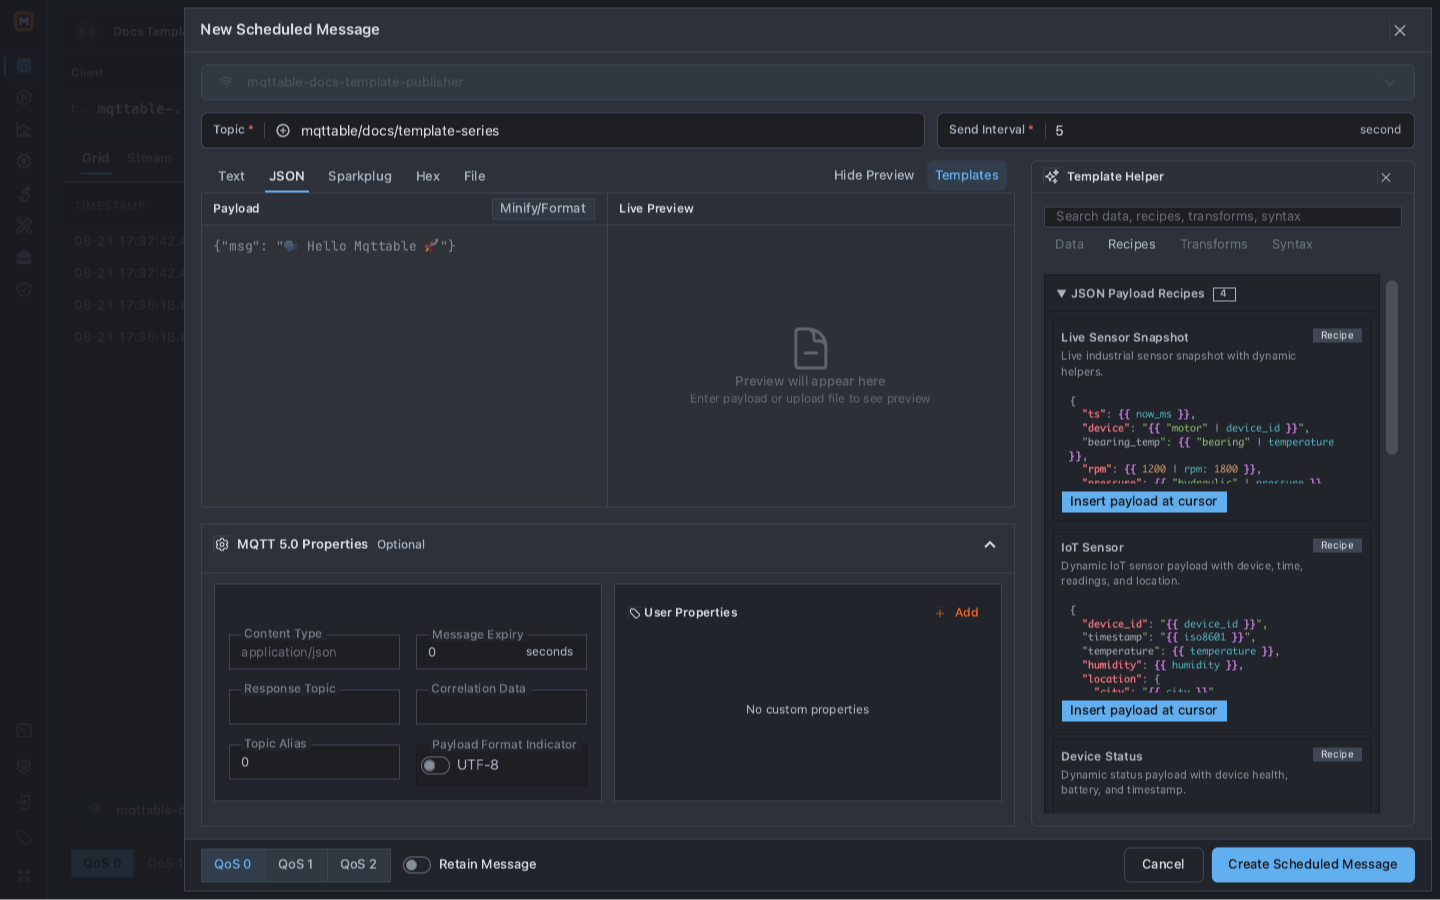Click the Recipe badge on Live Sensor Snapshot

1337,336
